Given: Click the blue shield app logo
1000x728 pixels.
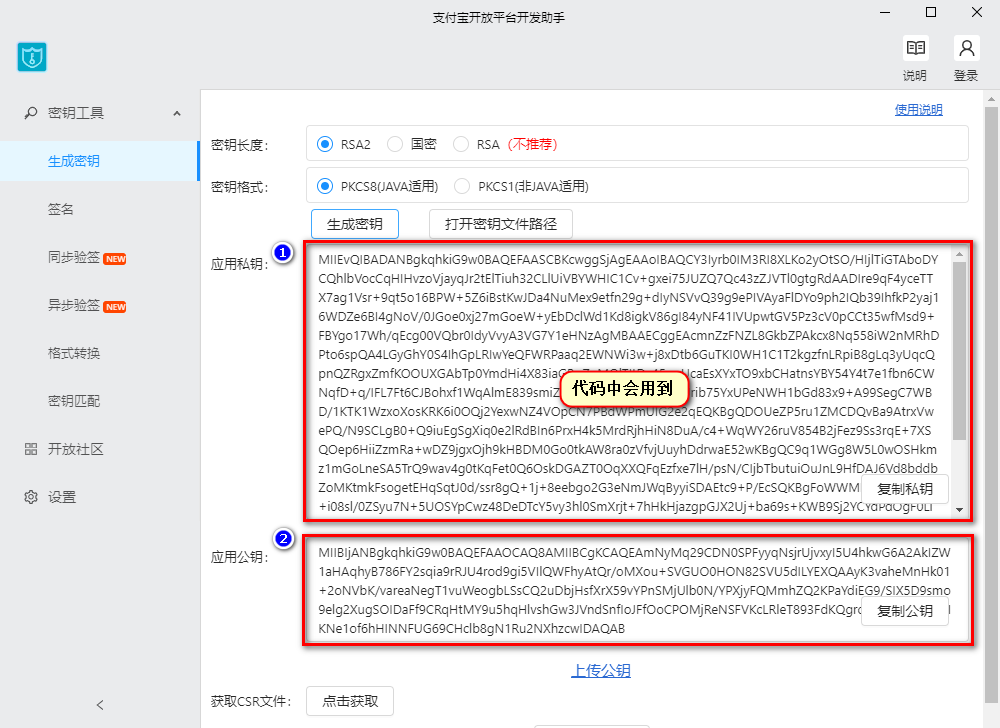Looking at the screenshot, I should pos(32,57).
